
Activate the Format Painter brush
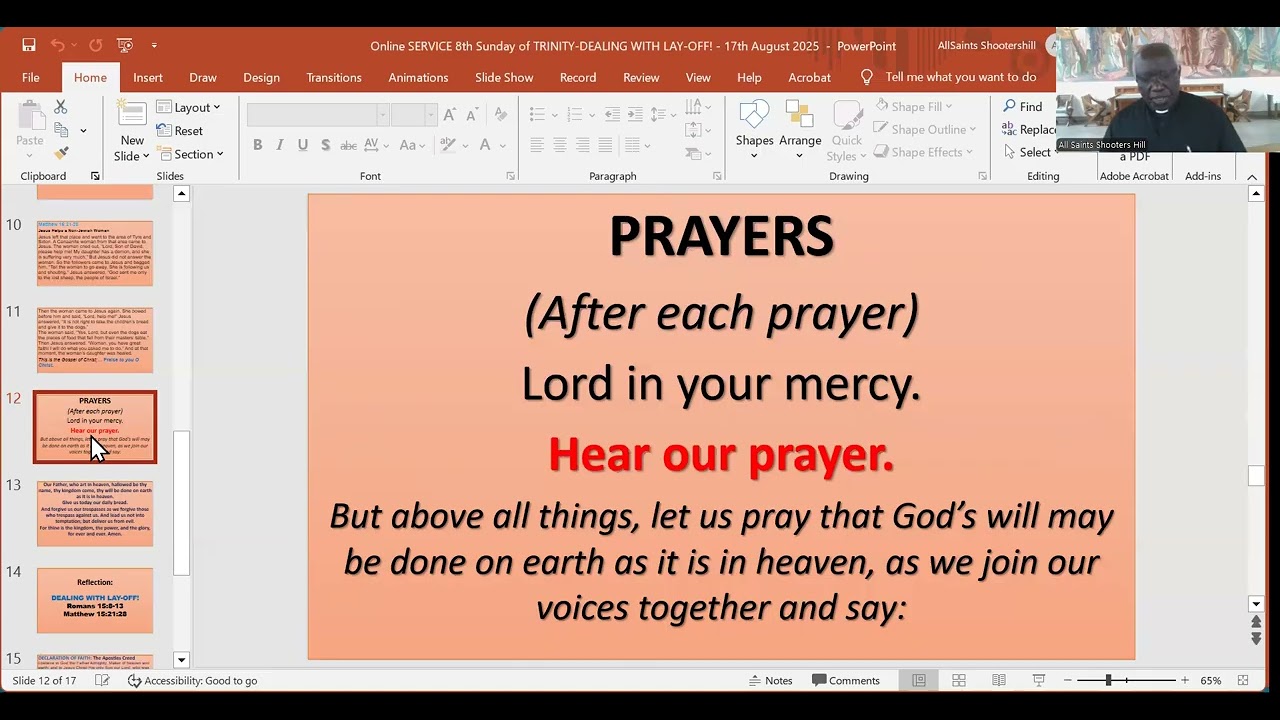pos(61,153)
